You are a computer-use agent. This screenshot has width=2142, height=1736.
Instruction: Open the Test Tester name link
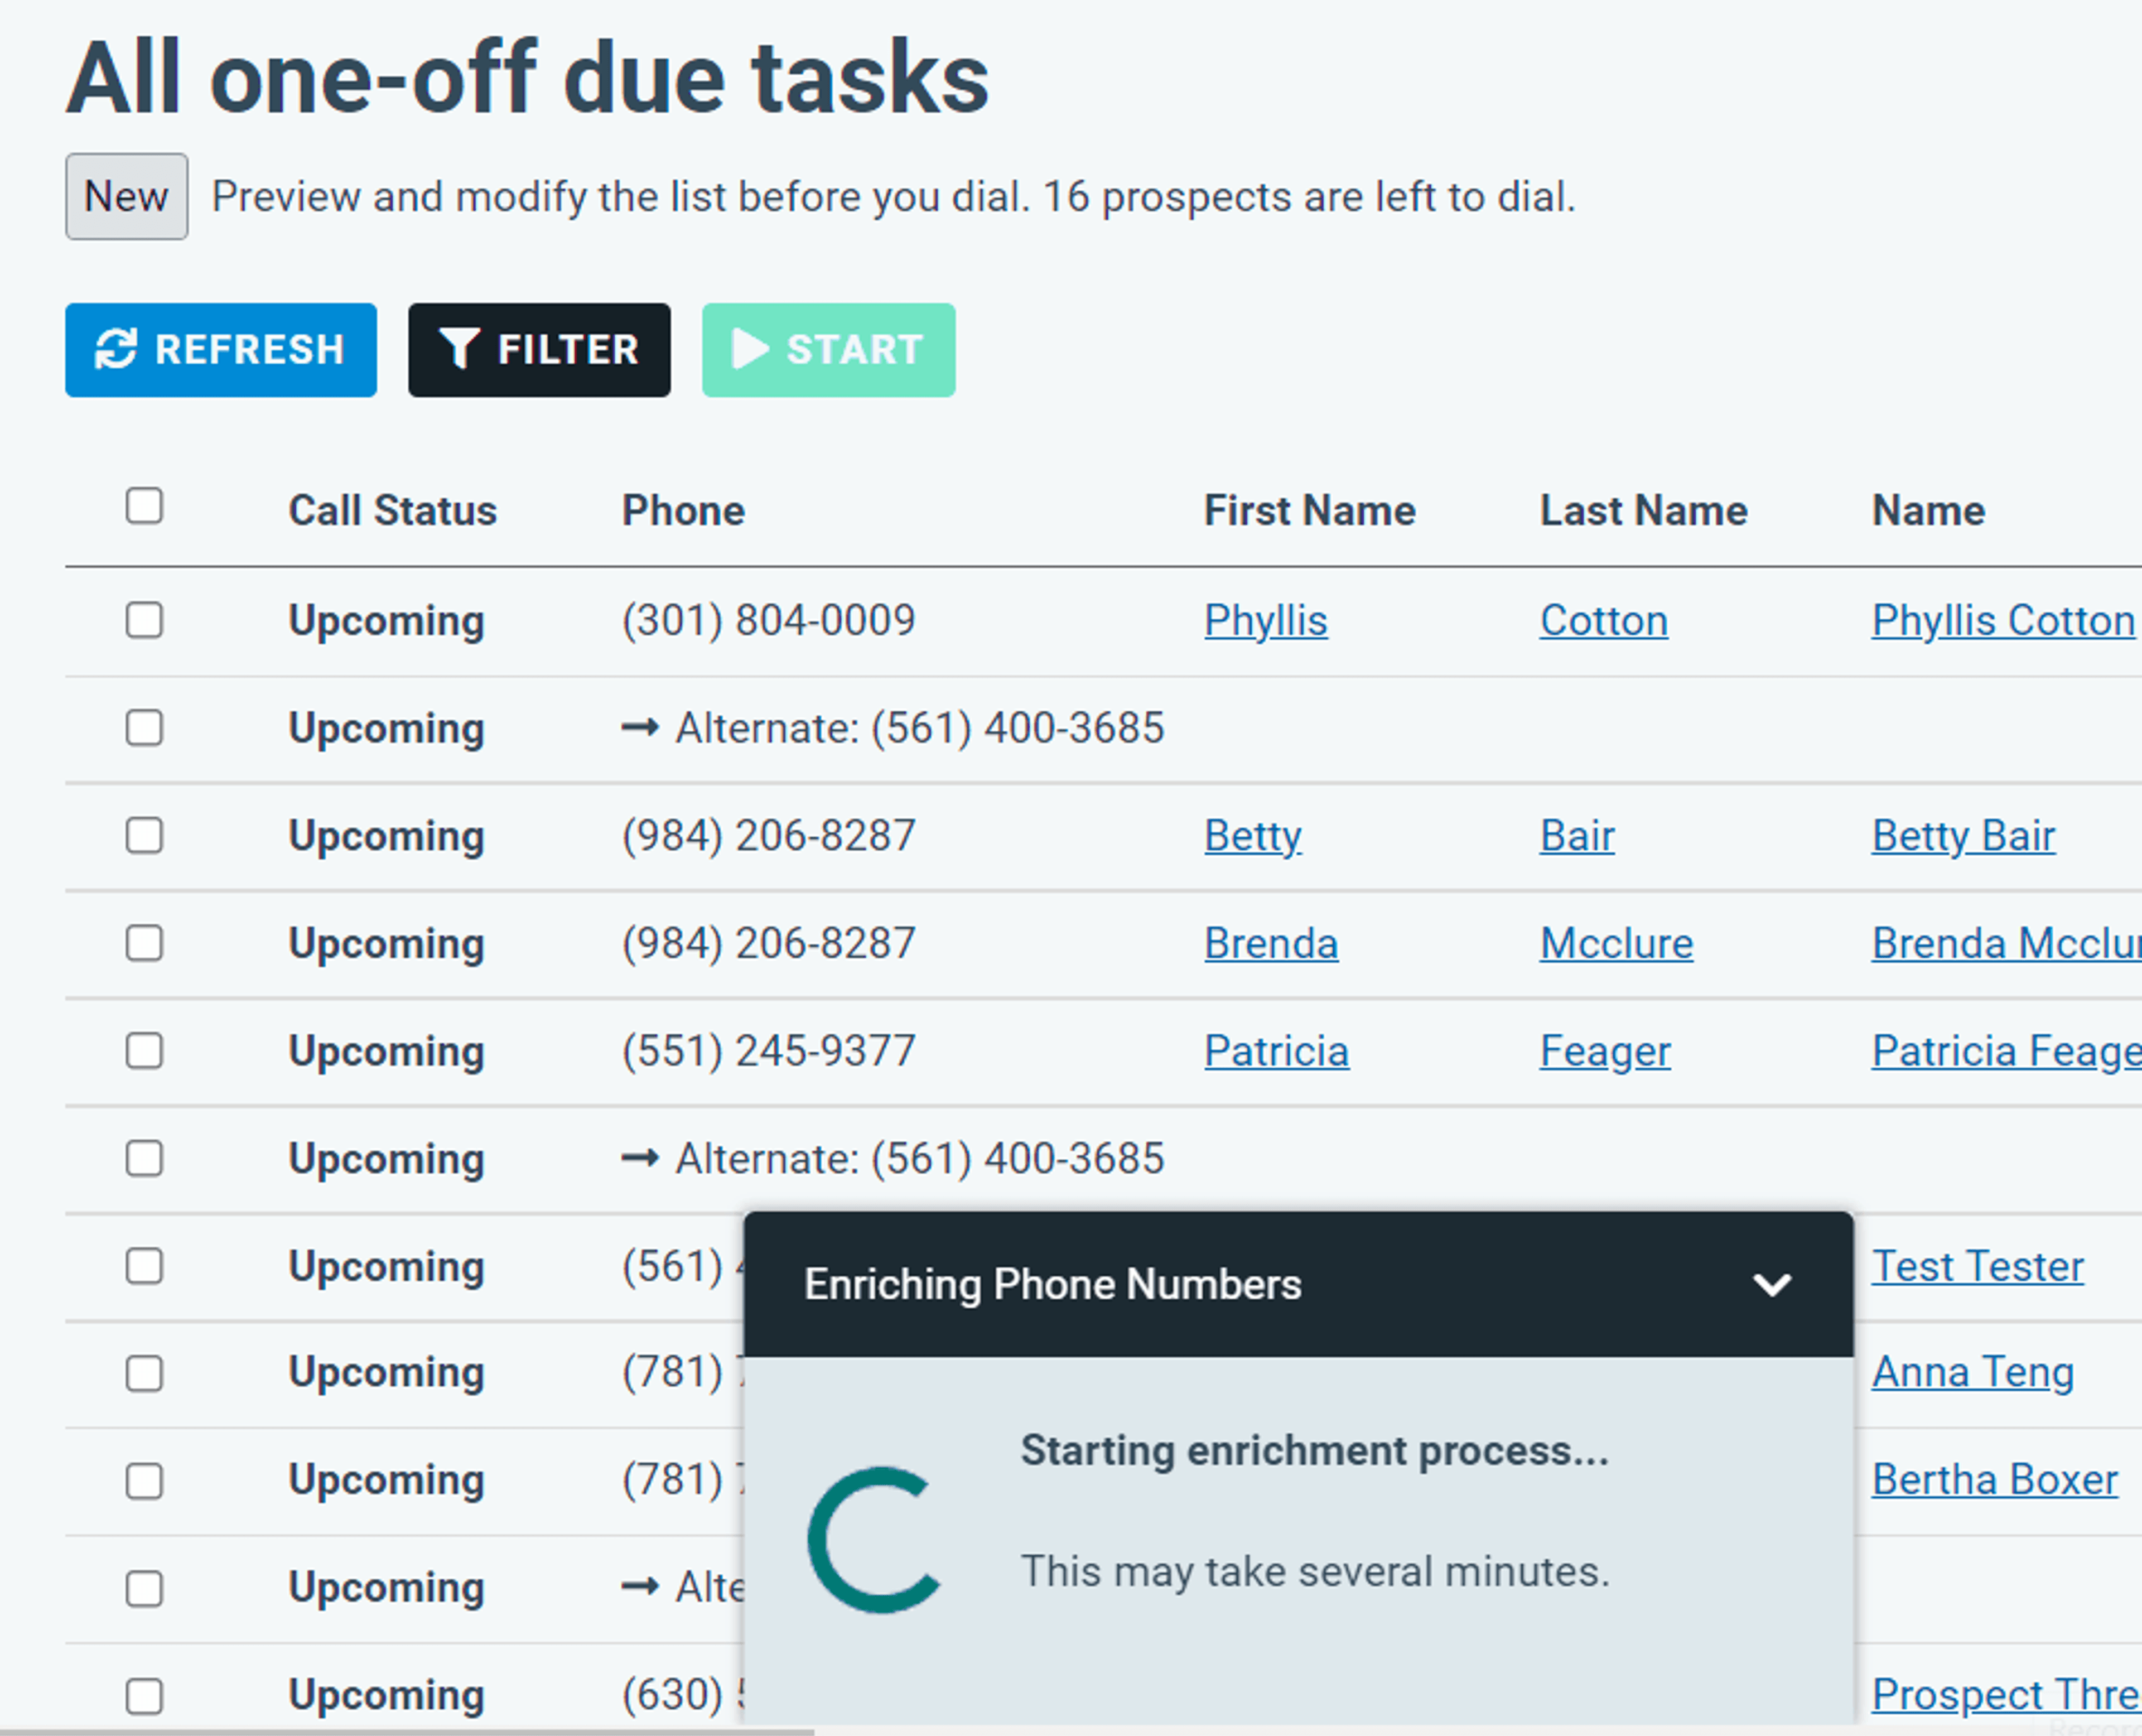[1977, 1267]
